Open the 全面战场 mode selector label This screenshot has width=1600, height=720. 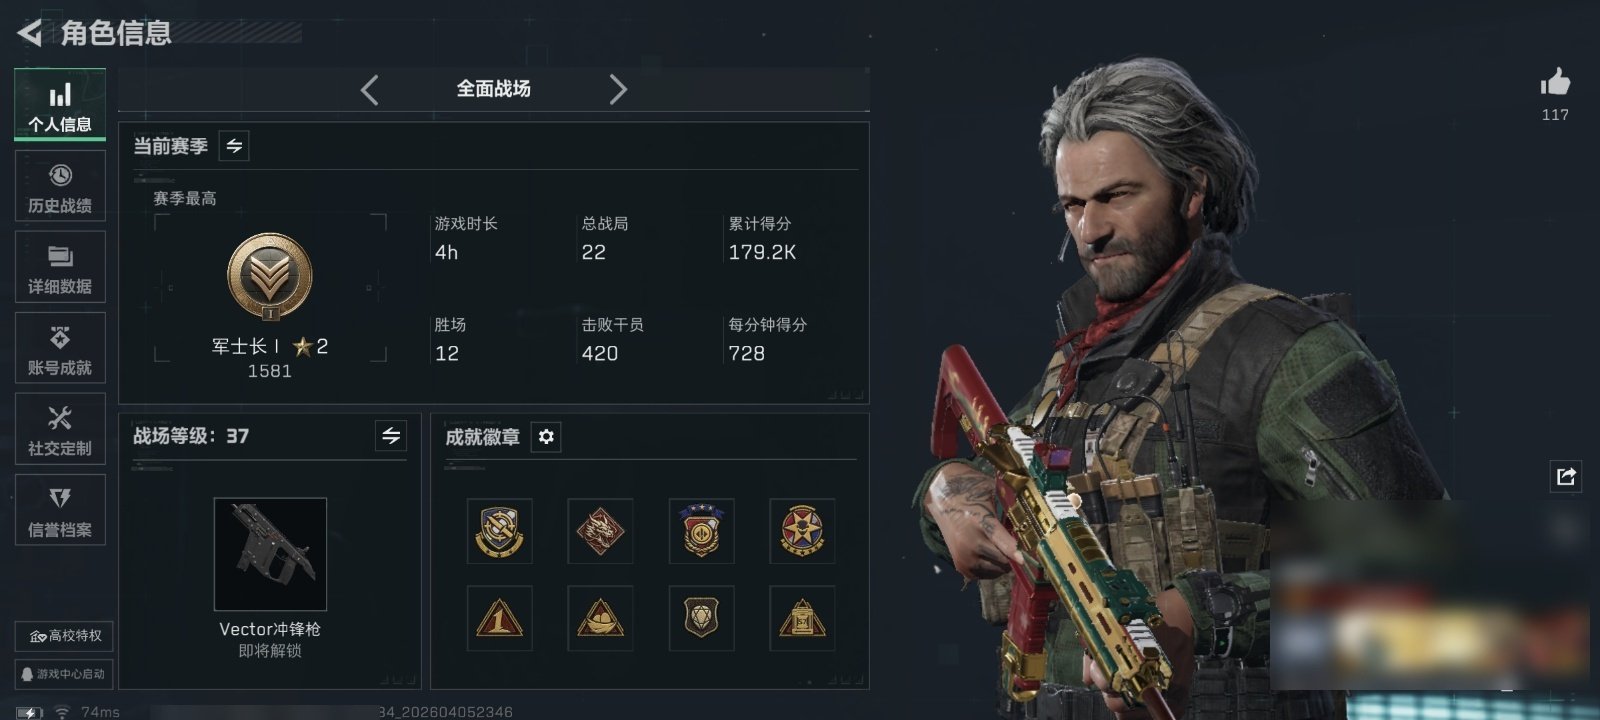coord(493,89)
